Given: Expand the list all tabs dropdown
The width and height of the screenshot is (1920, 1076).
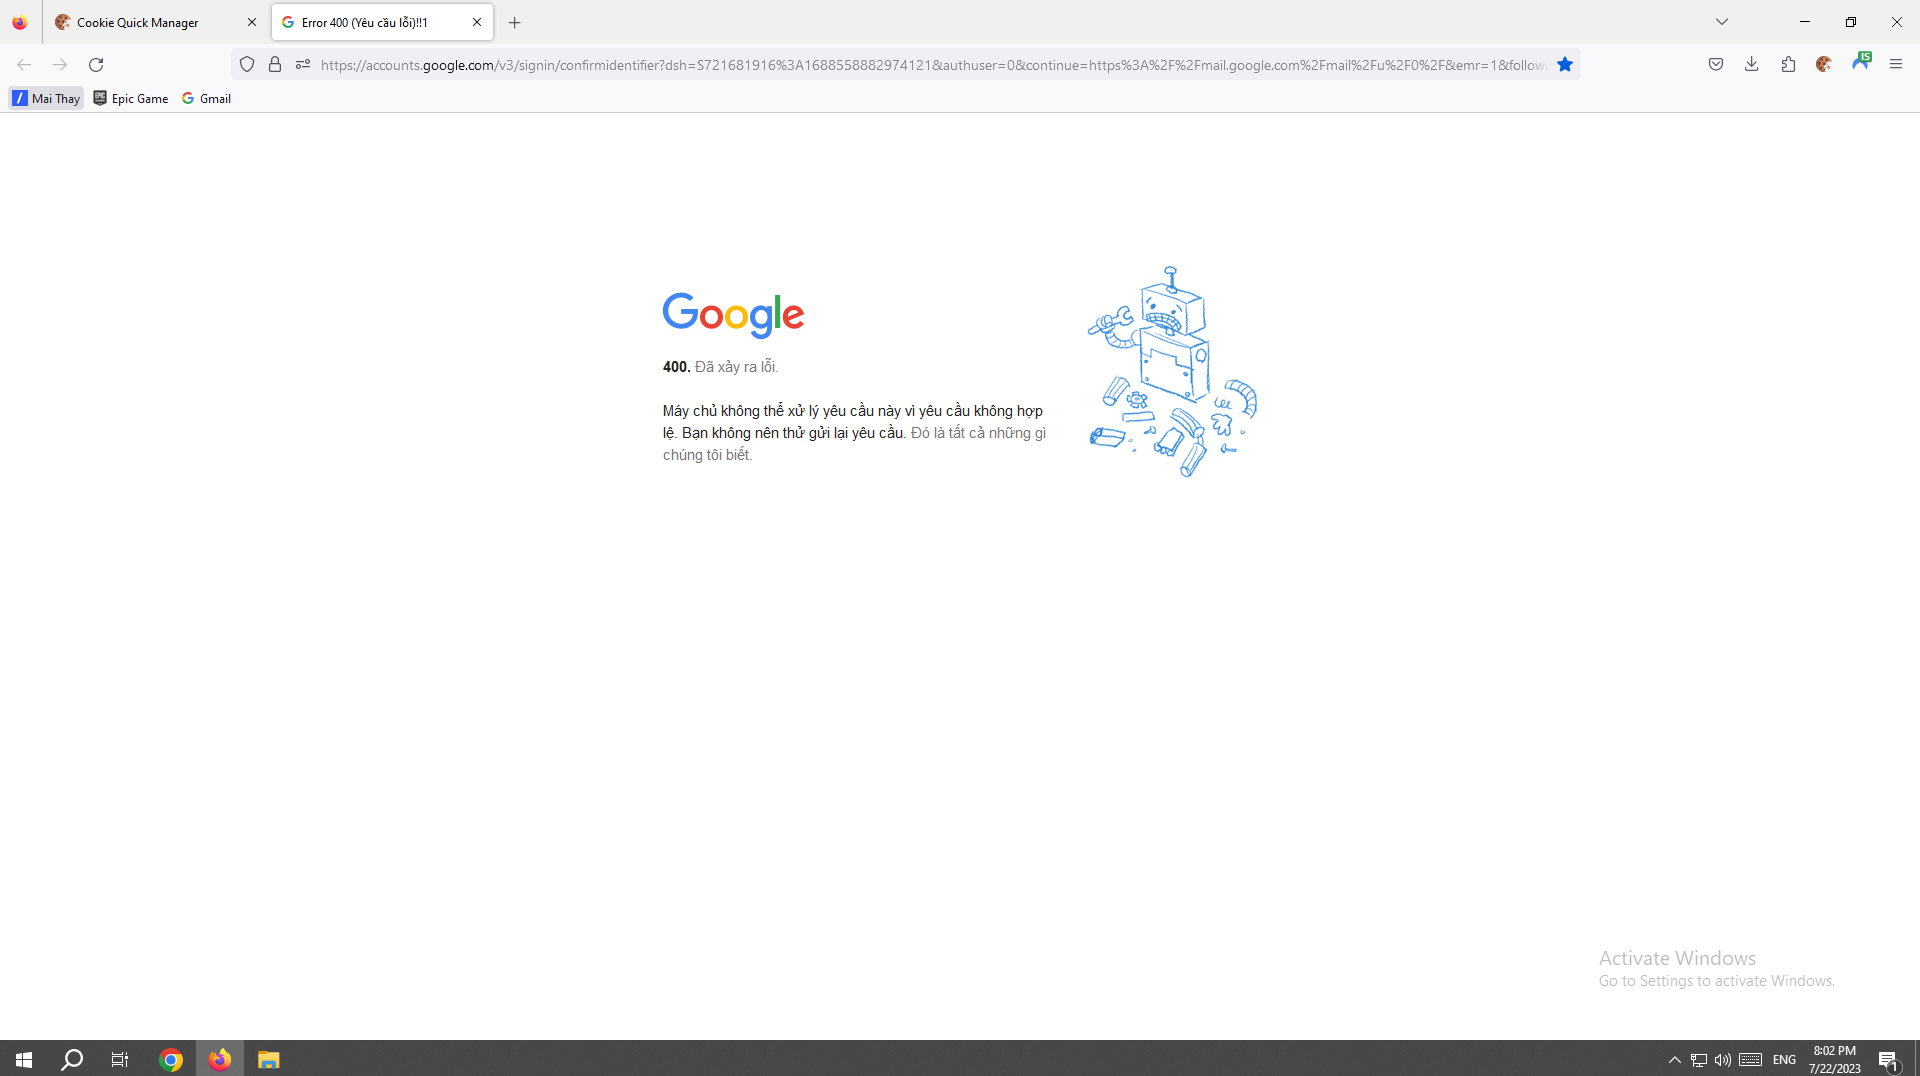Looking at the screenshot, I should (1722, 22).
